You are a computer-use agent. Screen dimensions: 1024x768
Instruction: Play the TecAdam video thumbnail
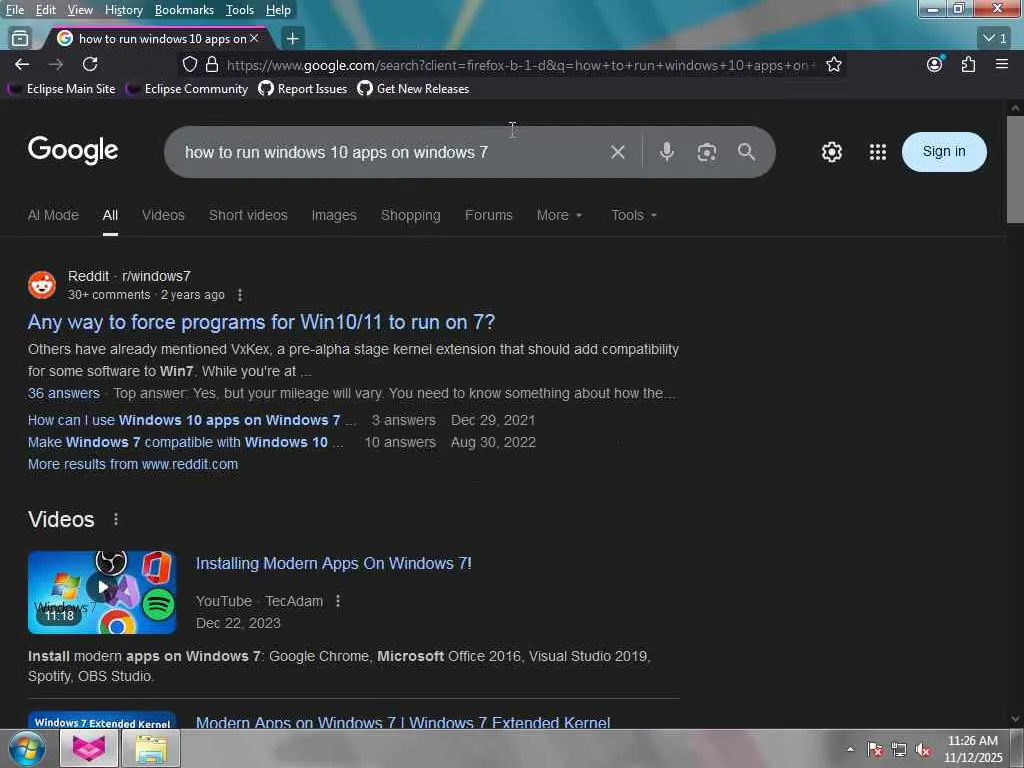102,592
